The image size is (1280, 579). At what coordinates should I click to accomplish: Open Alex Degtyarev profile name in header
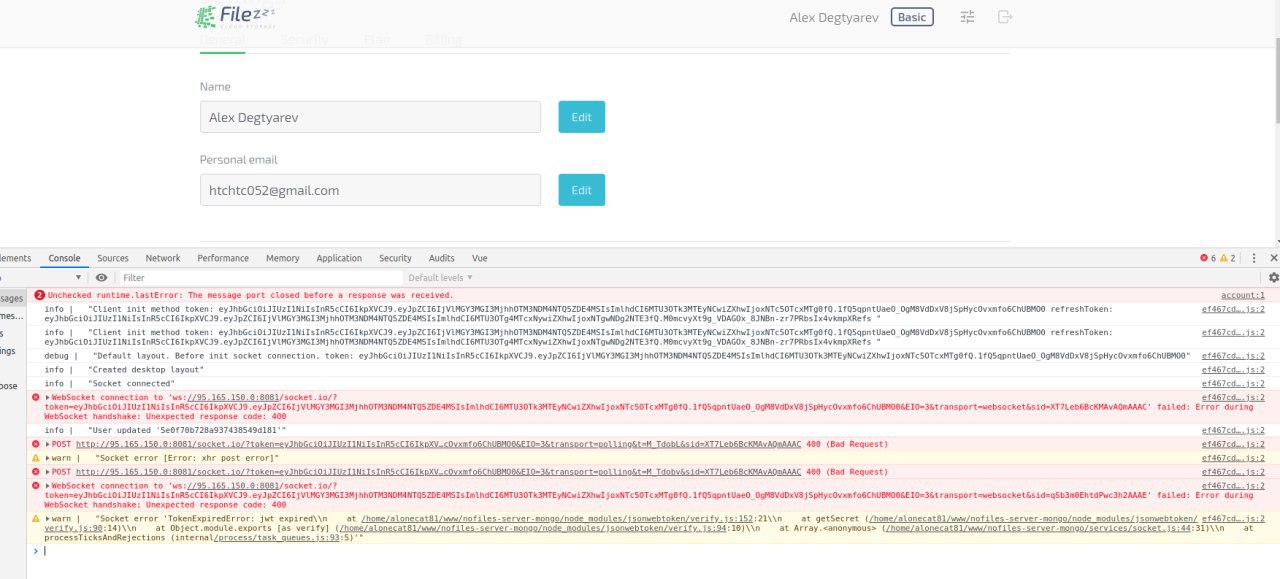click(x=835, y=17)
